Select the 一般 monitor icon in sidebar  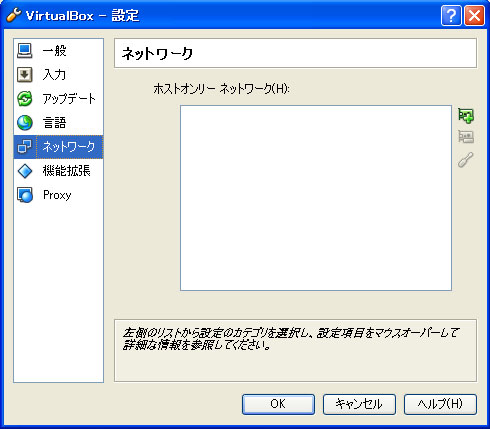tap(25, 51)
